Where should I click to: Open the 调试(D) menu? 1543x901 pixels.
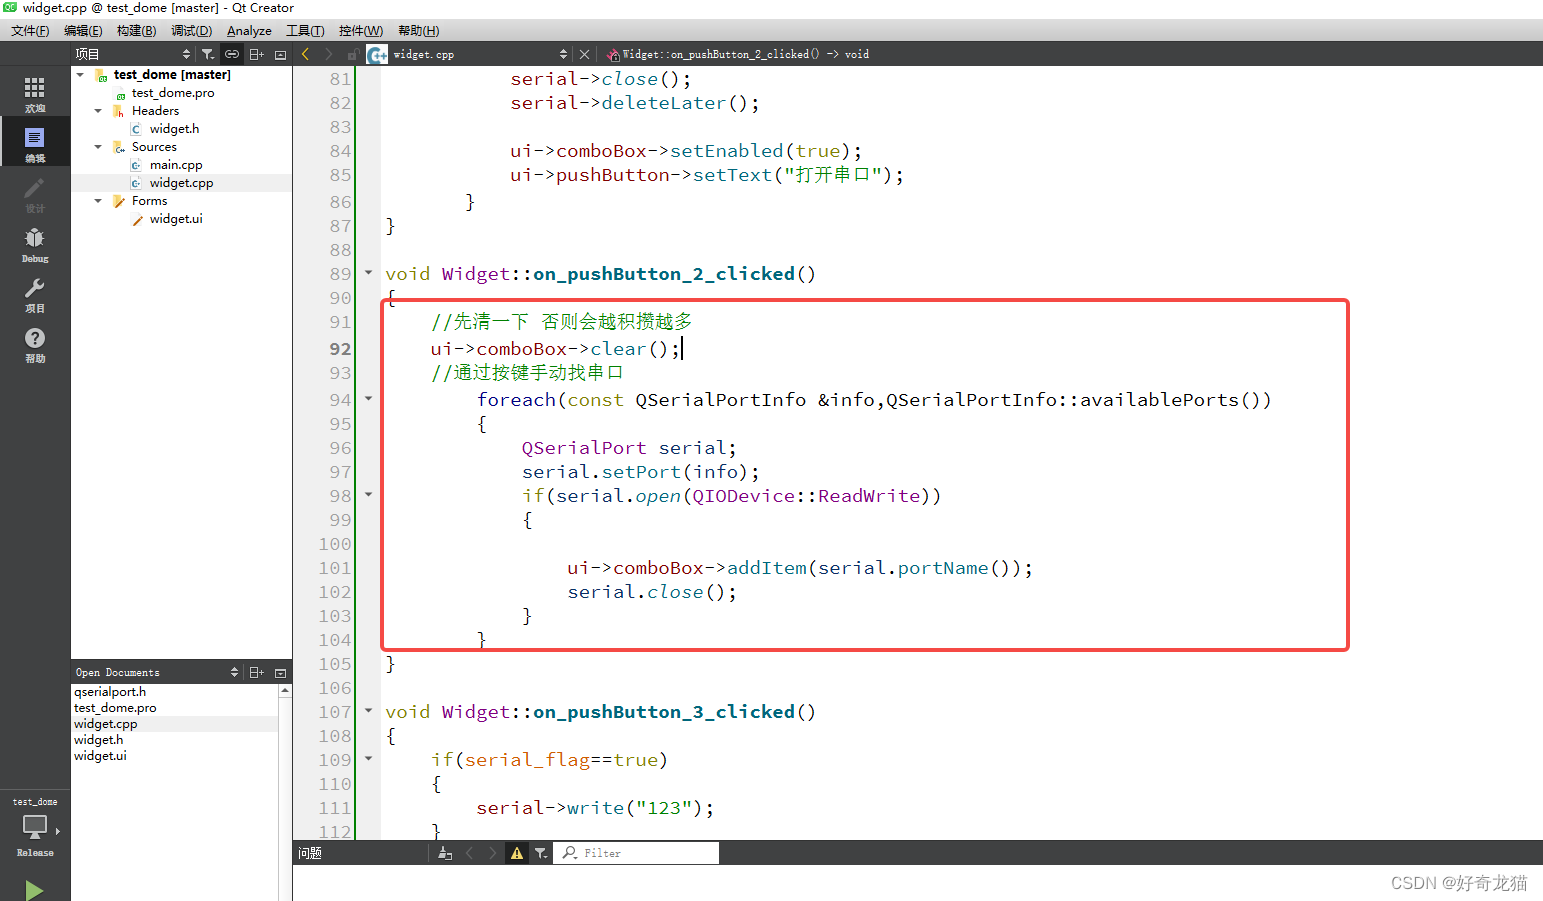tap(191, 31)
